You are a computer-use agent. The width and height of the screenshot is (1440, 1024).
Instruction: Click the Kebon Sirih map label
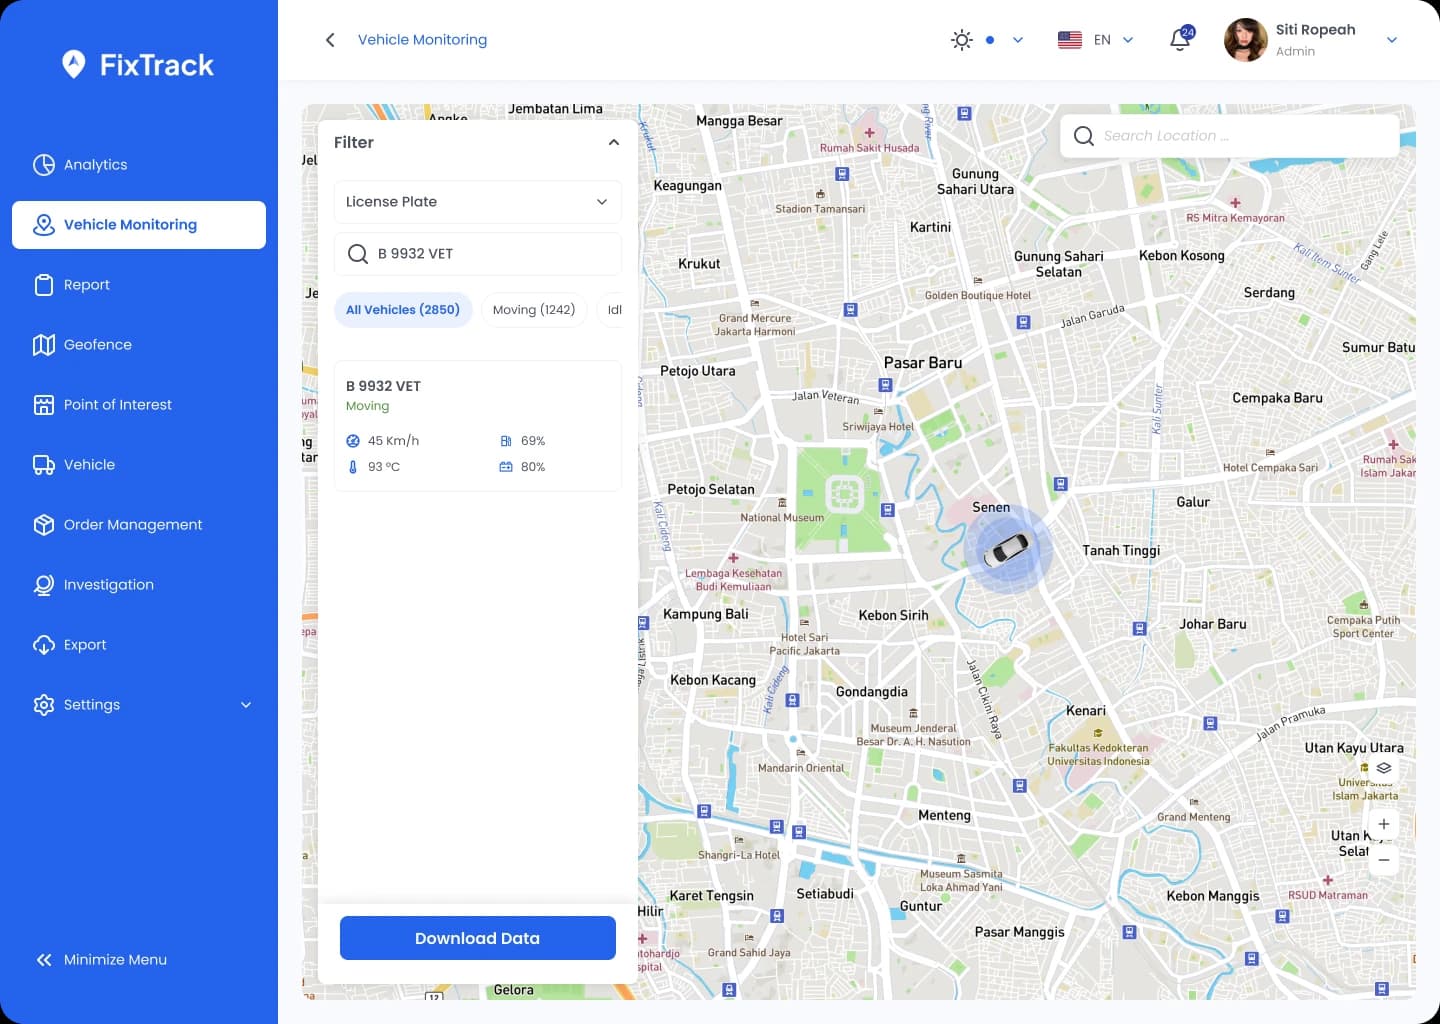pyautogui.click(x=893, y=615)
